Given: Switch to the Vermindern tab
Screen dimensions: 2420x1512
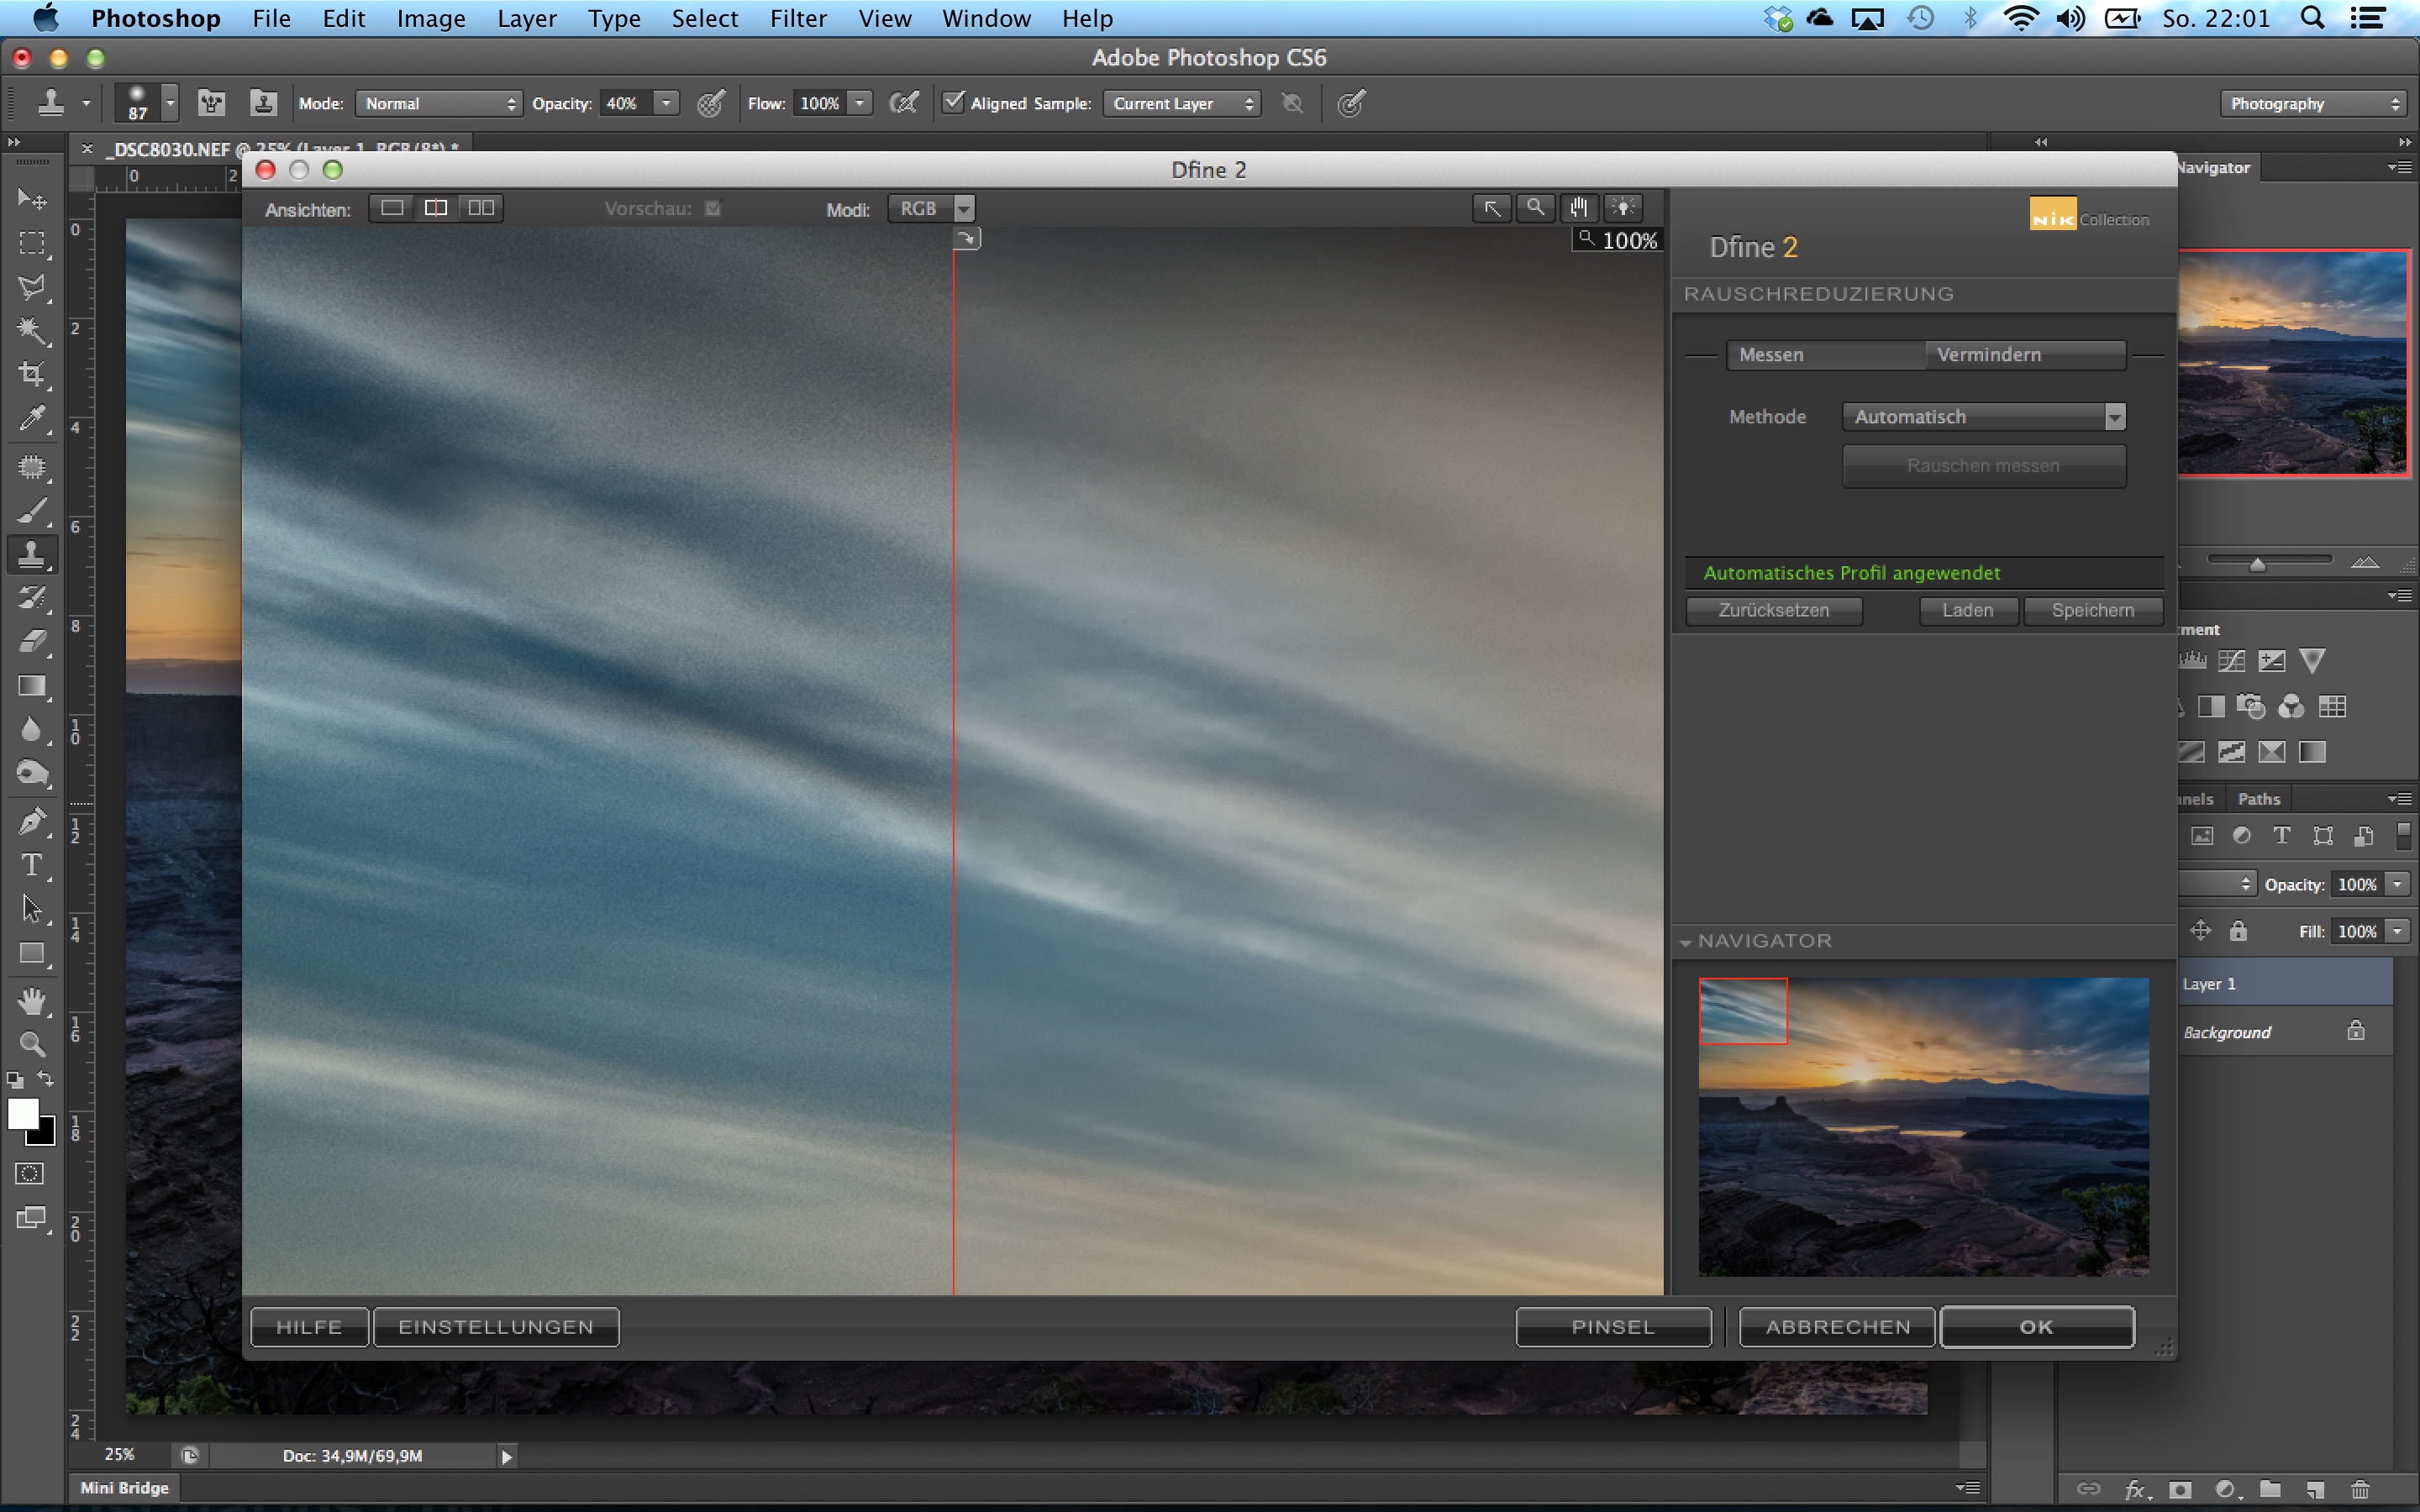Looking at the screenshot, I should point(2024,355).
